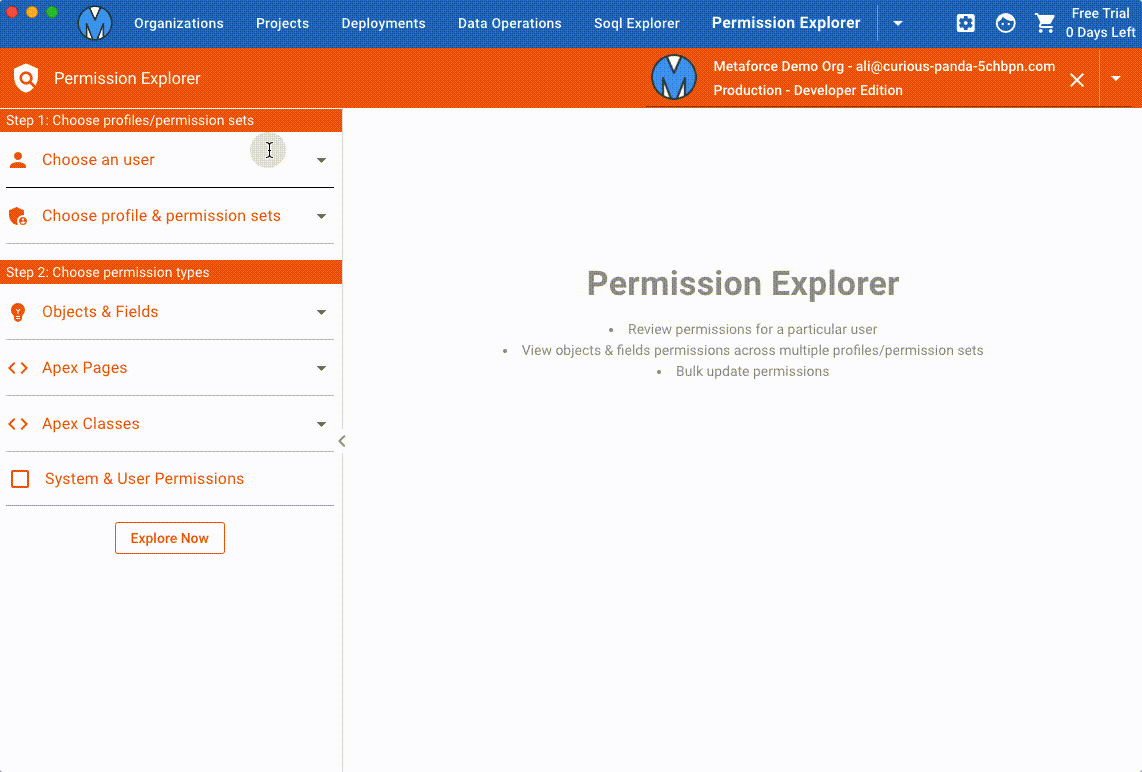Click the code brackets icon beside Apex Classes
The height and width of the screenshot is (772, 1142).
pyautogui.click(x=18, y=424)
